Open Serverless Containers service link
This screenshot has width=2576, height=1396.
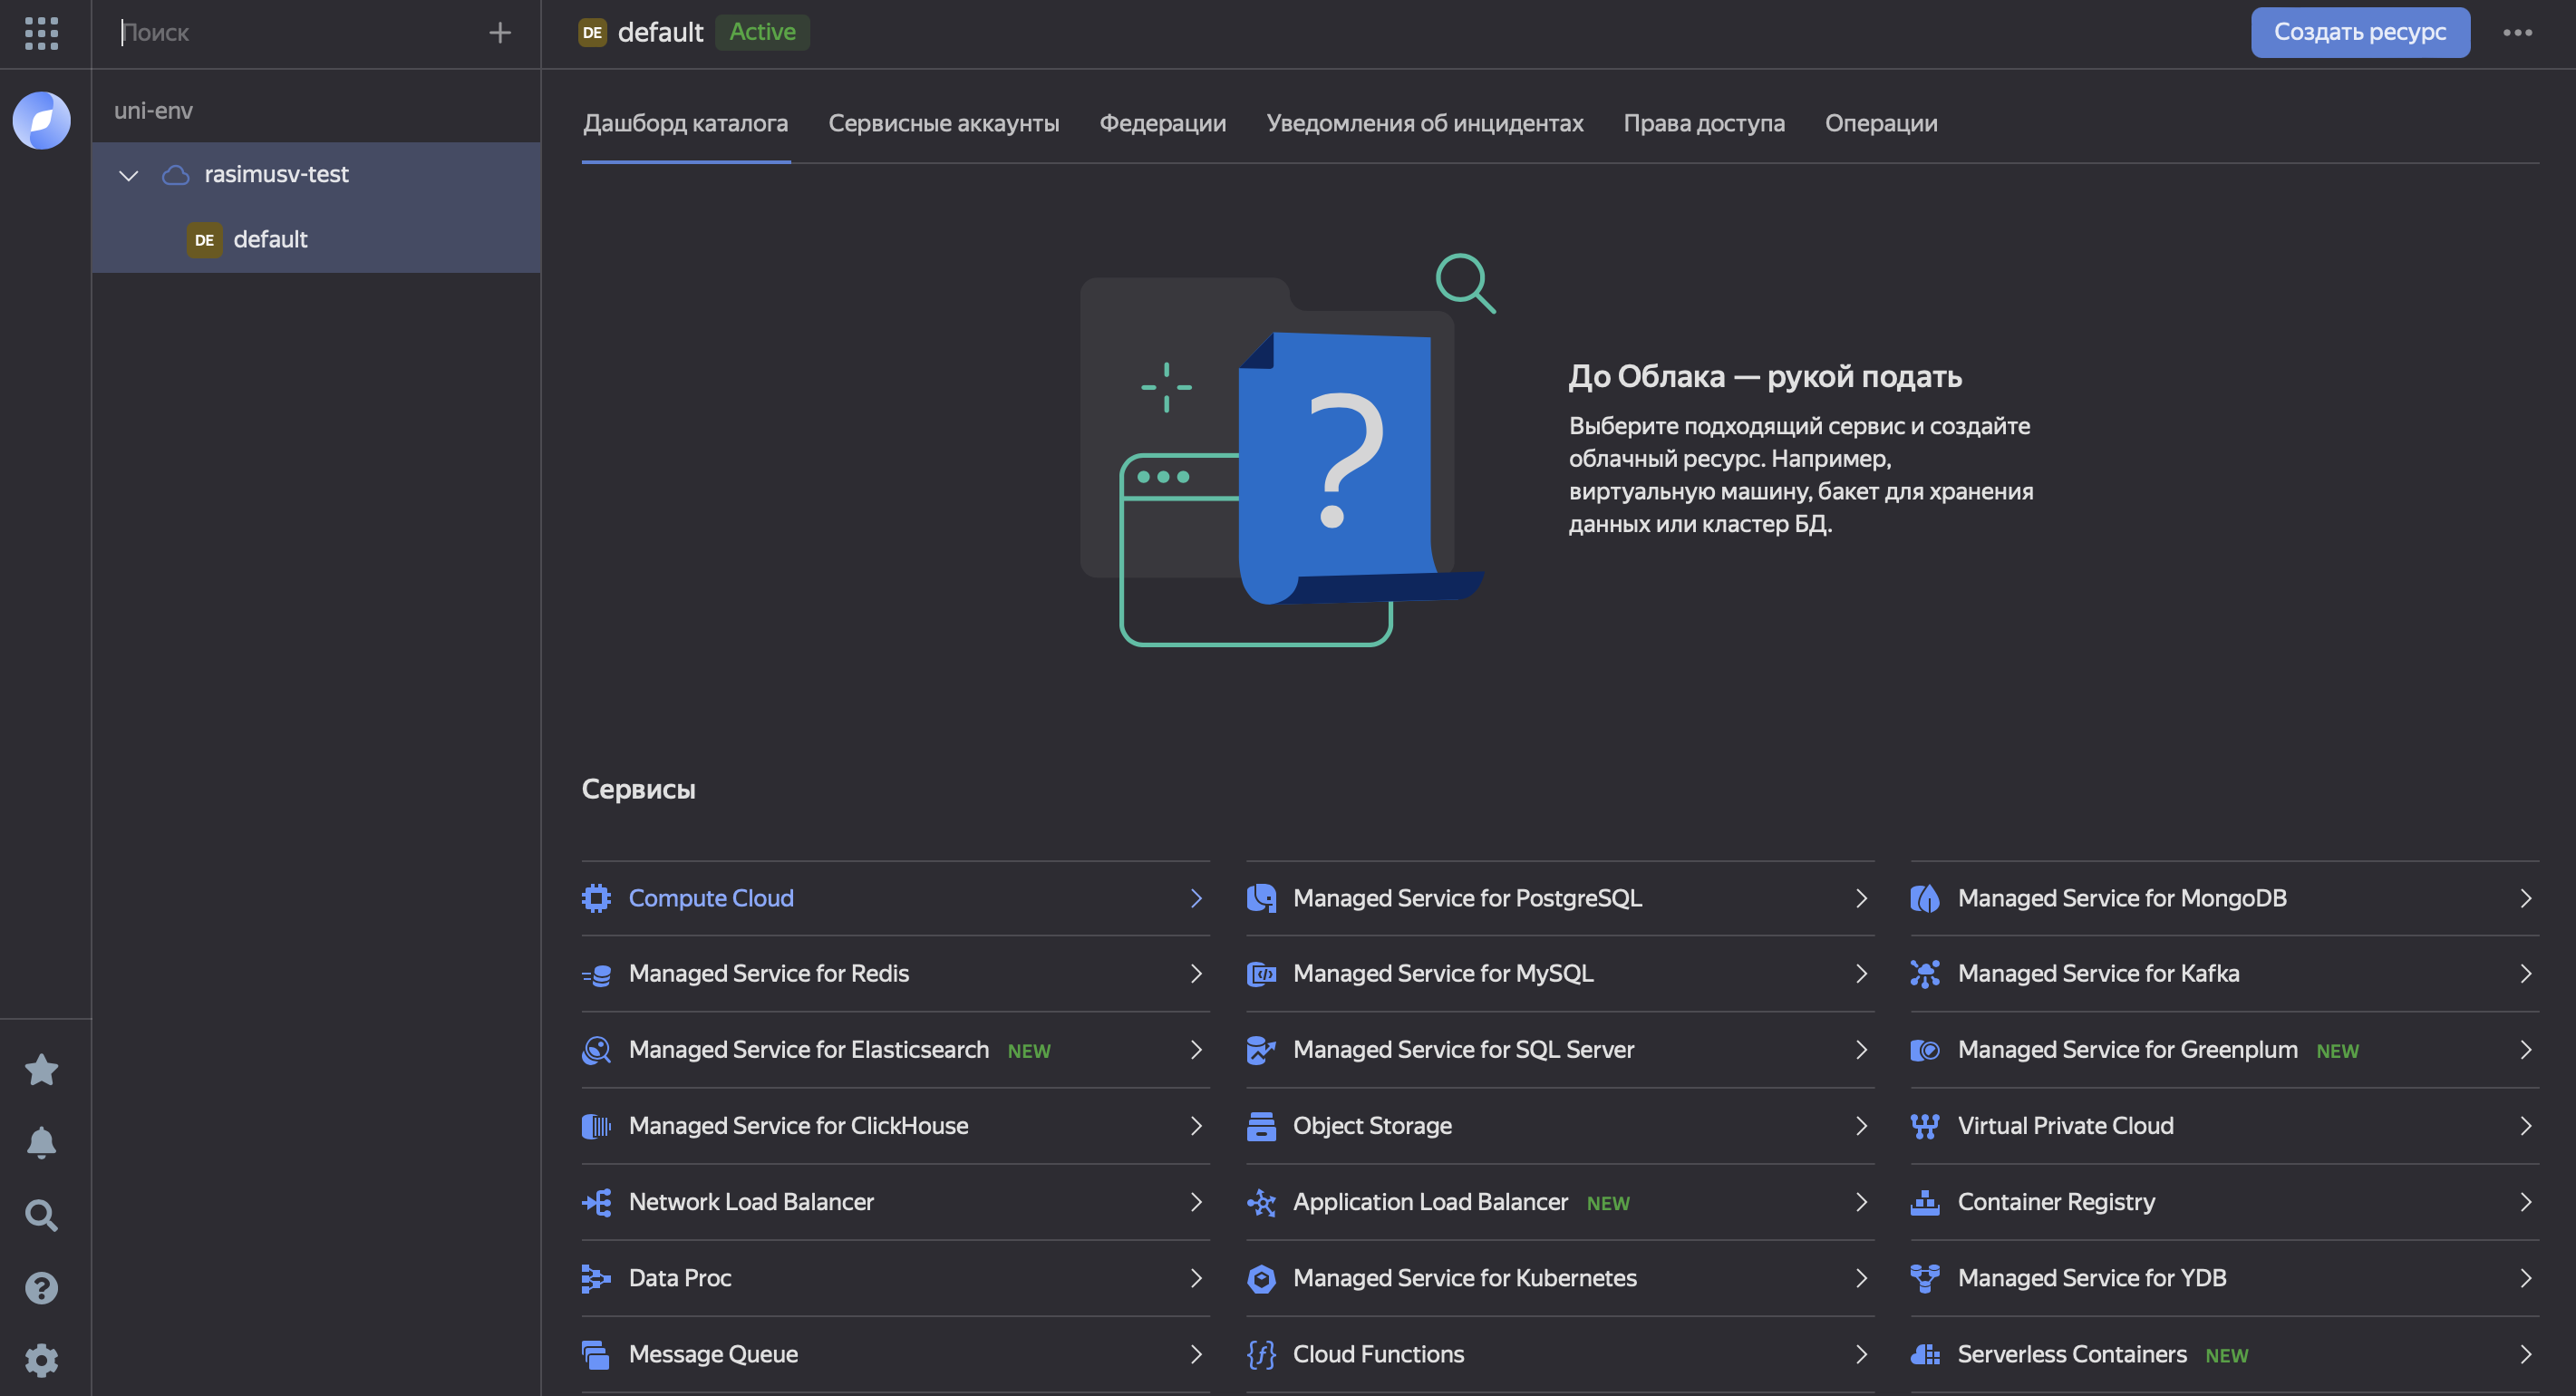click(2072, 1354)
